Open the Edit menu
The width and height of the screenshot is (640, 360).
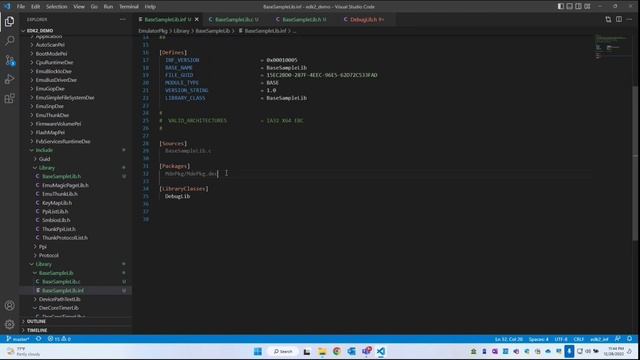click(36, 7)
